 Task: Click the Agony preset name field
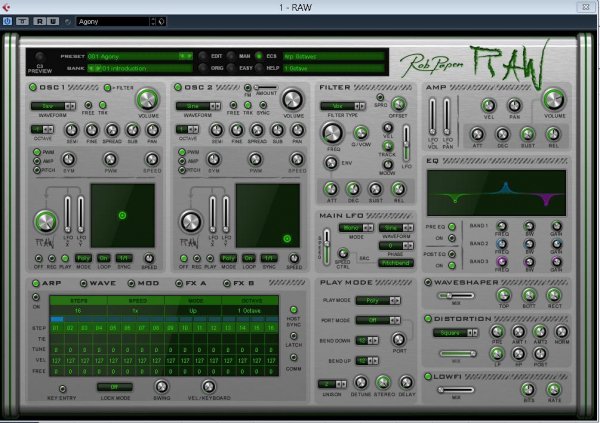113,22
